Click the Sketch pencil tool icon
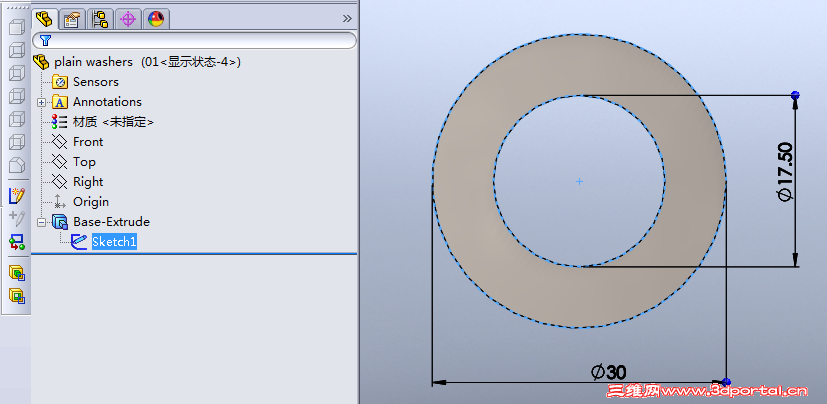 click(x=17, y=196)
